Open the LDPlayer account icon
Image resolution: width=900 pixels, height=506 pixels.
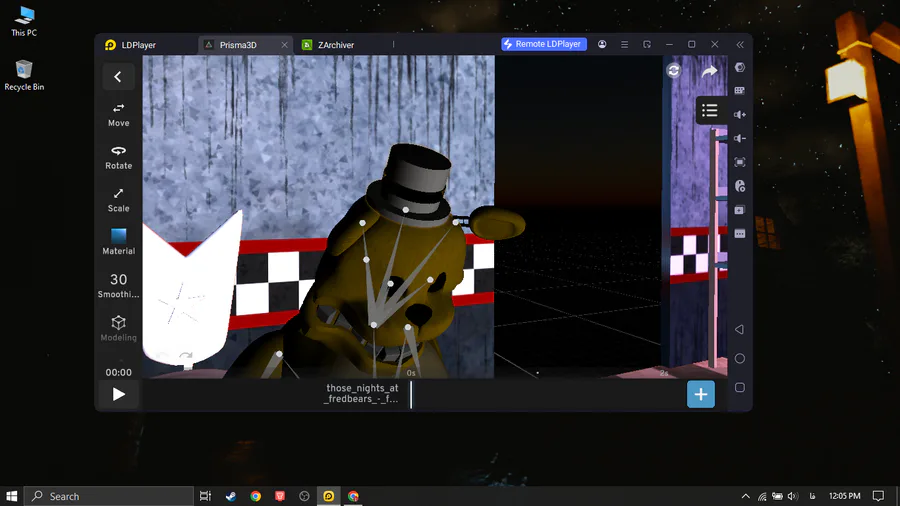pos(602,44)
